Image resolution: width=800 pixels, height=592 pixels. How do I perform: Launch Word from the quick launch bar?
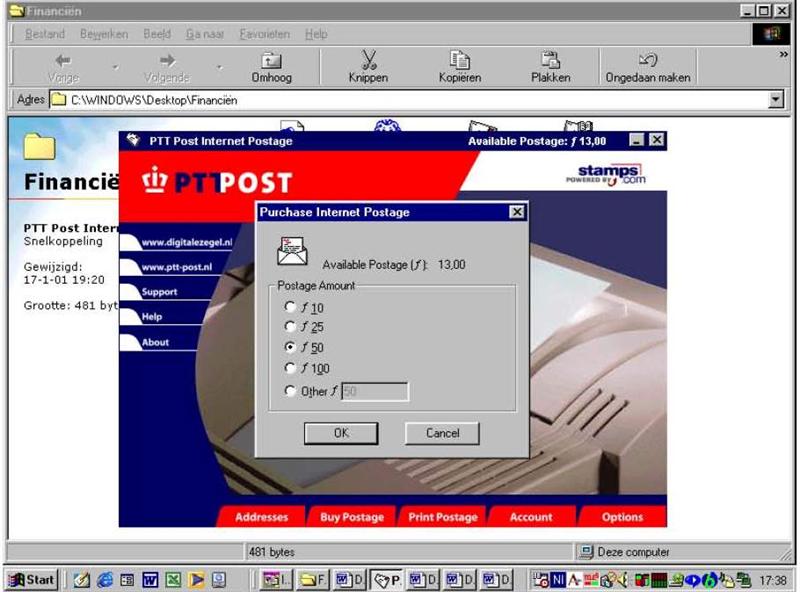pos(150,580)
